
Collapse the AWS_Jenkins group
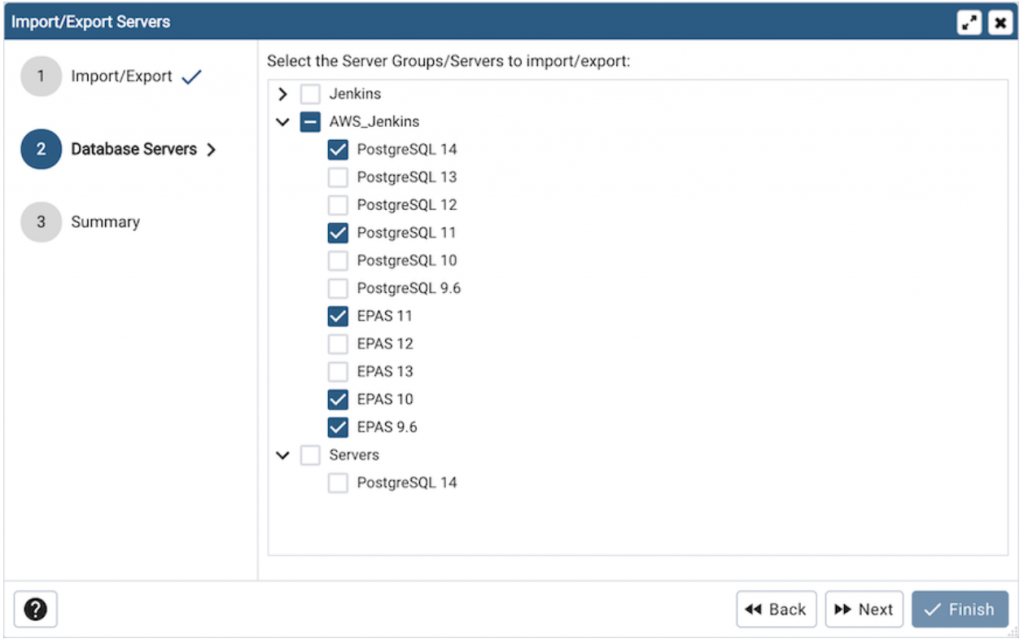point(282,121)
